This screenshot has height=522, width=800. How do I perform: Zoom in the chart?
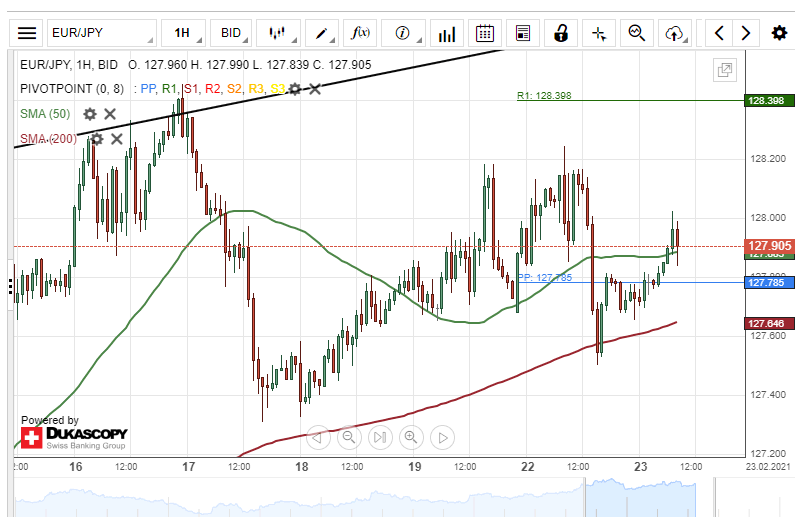click(411, 437)
